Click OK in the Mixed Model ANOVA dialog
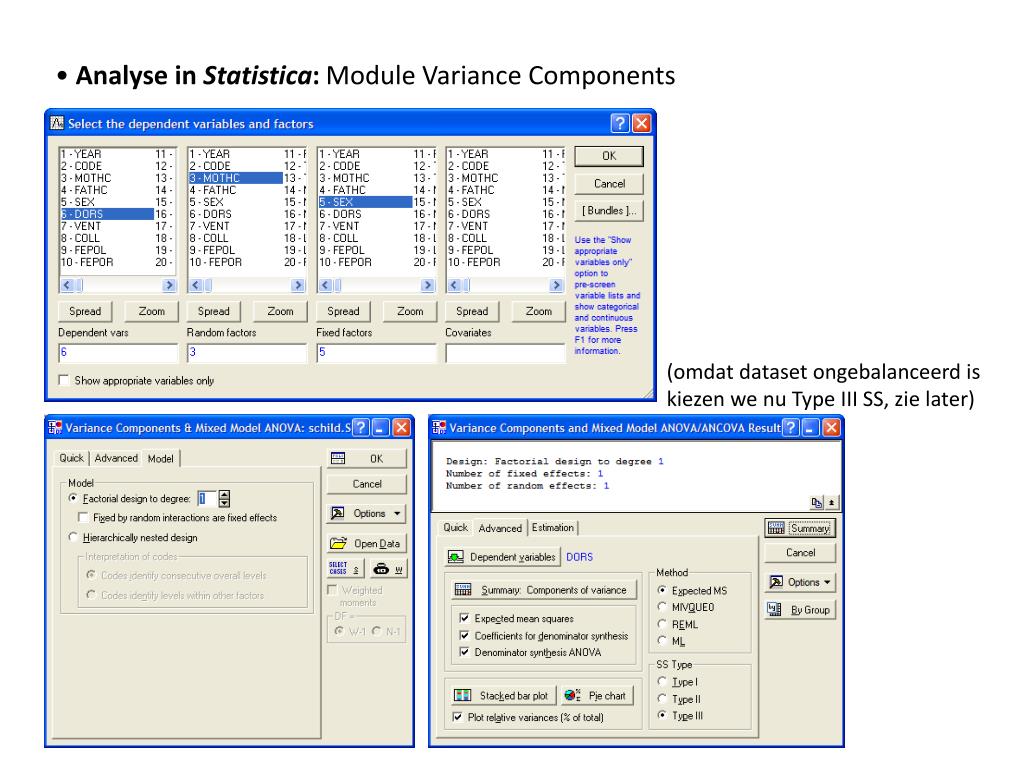1024x768 pixels. click(366, 459)
